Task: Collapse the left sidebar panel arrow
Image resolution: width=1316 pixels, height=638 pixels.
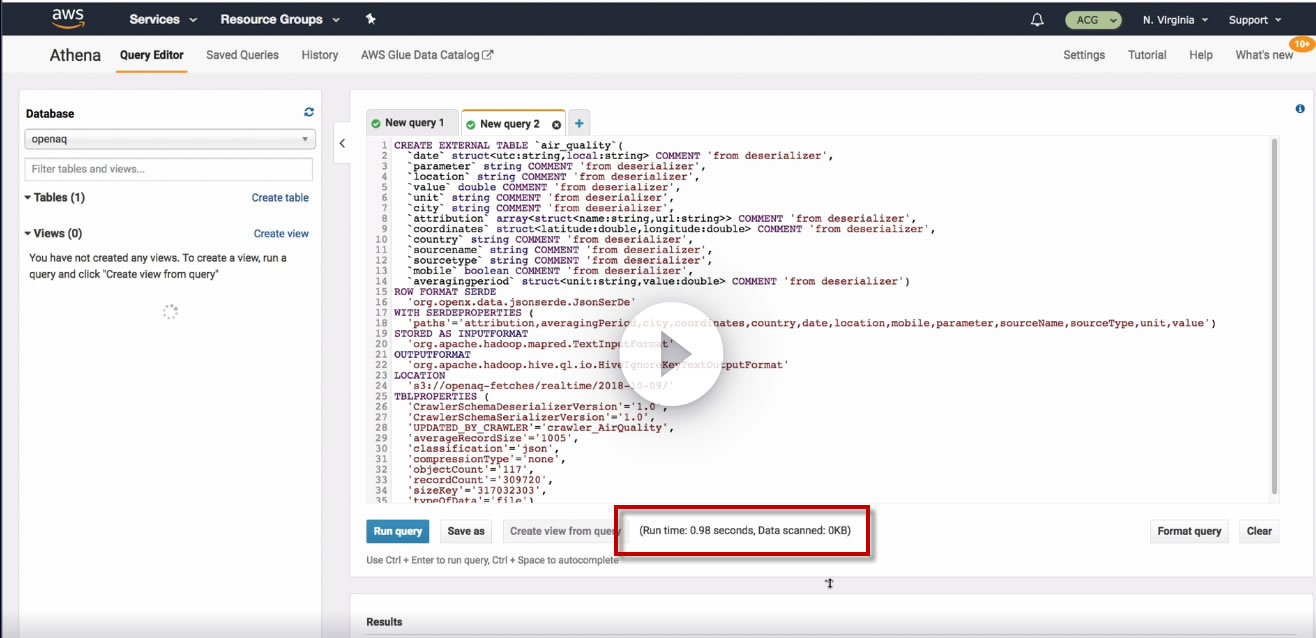Action: 342,143
